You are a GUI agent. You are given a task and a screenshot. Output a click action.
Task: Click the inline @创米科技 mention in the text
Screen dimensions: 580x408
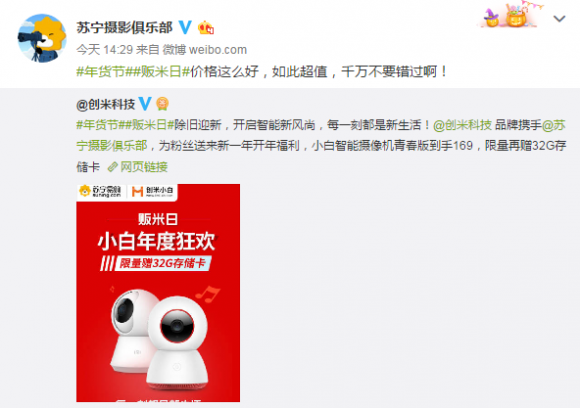pyautogui.click(x=462, y=125)
